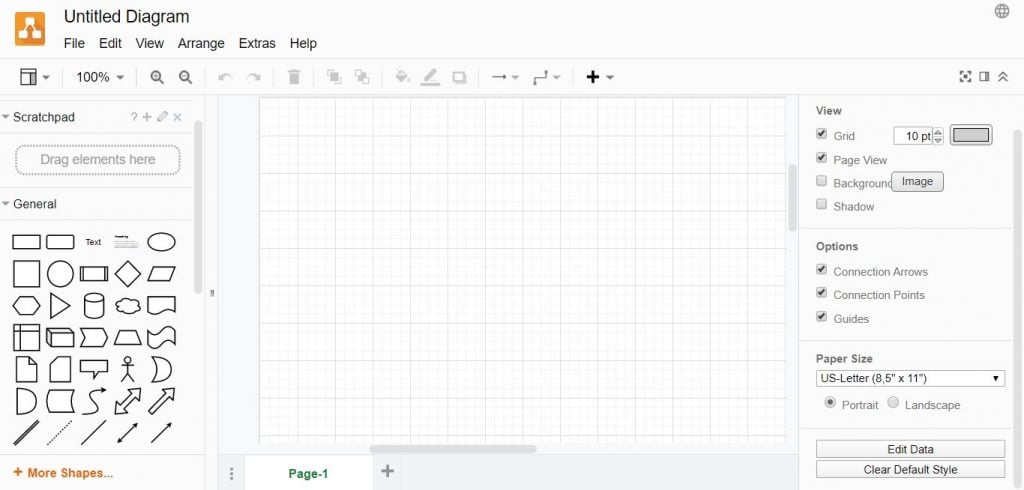Click the line color pencil icon
The height and width of the screenshot is (490, 1024).
pos(430,77)
